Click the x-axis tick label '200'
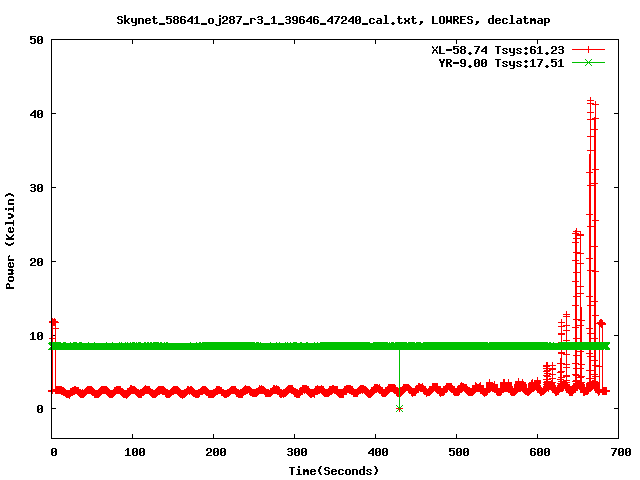Screen dimensions: 640x480 (216, 452)
